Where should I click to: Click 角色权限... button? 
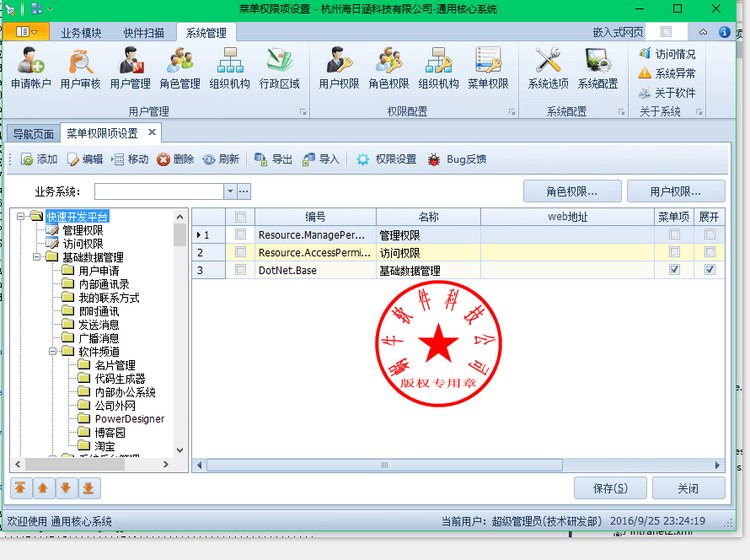click(x=572, y=192)
